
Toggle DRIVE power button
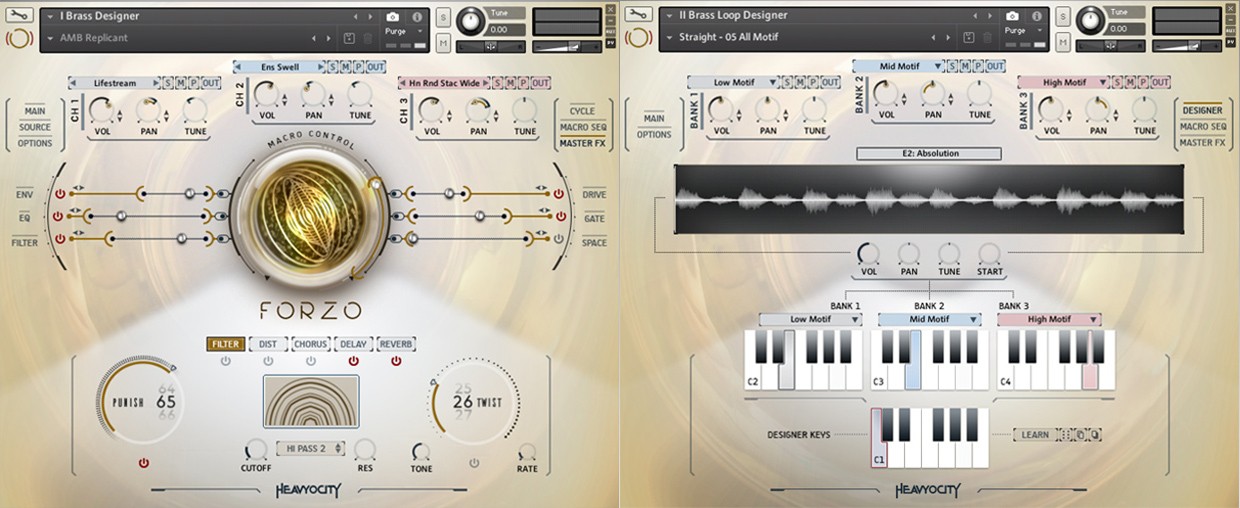point(558,193)
